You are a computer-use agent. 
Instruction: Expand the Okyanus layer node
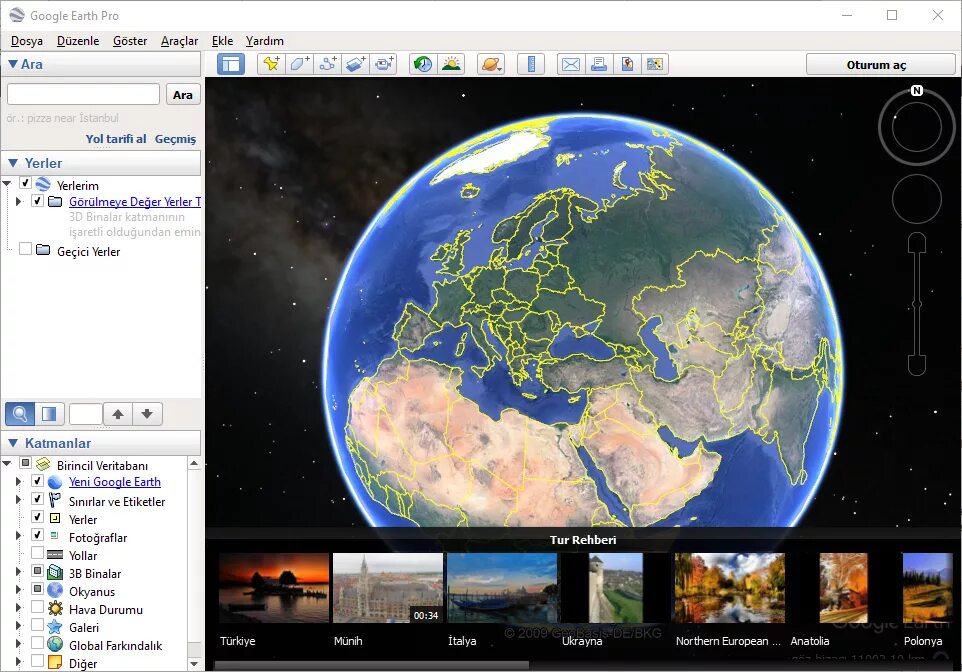point(18,589)
